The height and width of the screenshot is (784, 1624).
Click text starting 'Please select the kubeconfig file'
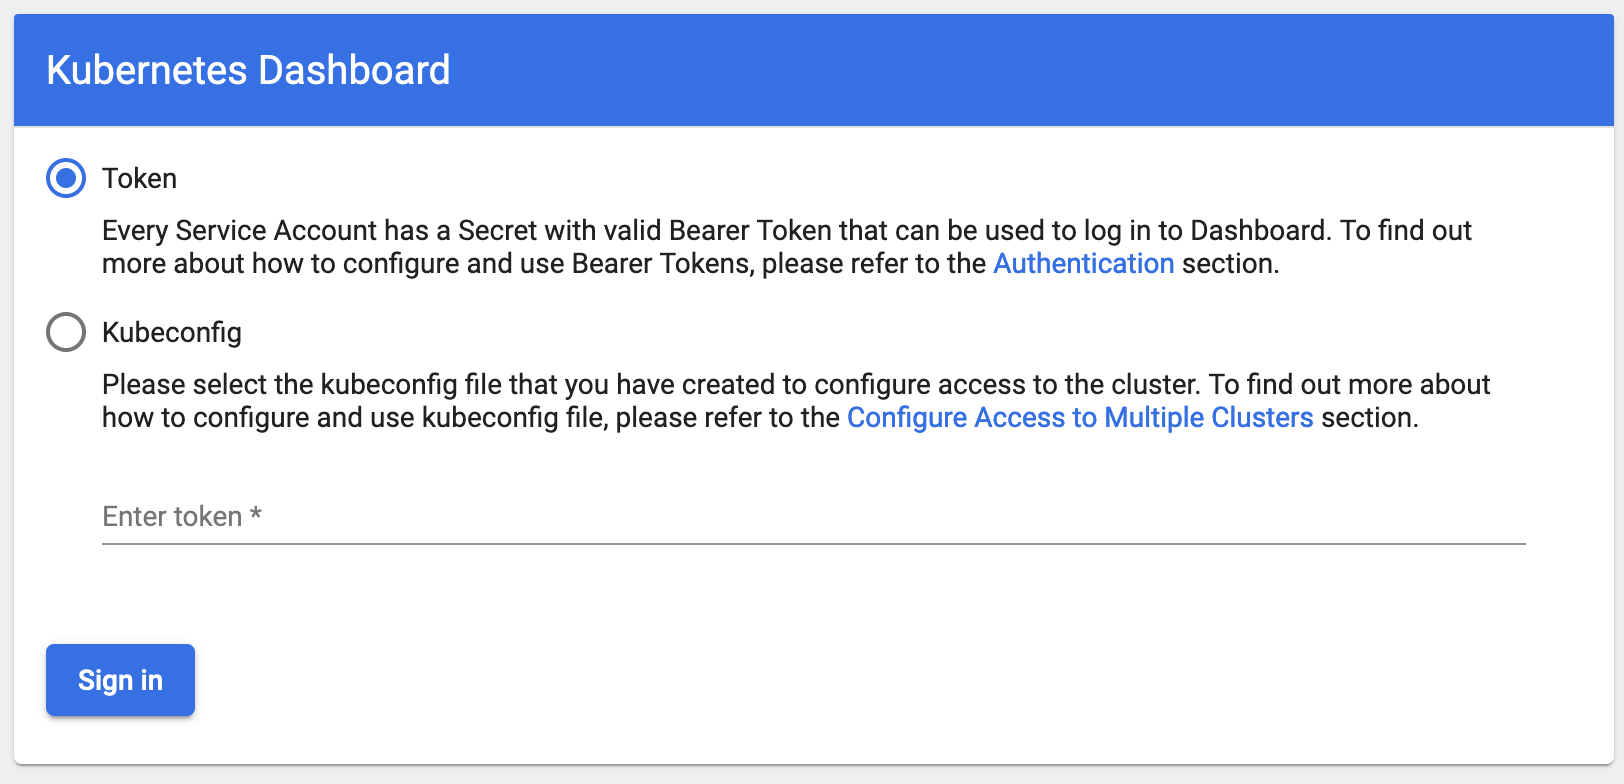click(796, 401)
